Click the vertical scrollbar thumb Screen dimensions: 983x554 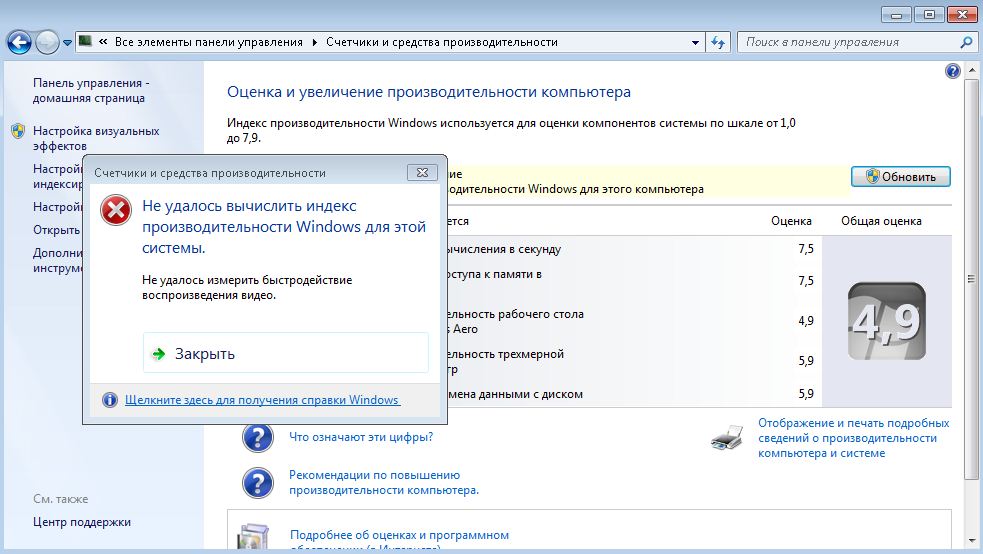click(972, 279)
